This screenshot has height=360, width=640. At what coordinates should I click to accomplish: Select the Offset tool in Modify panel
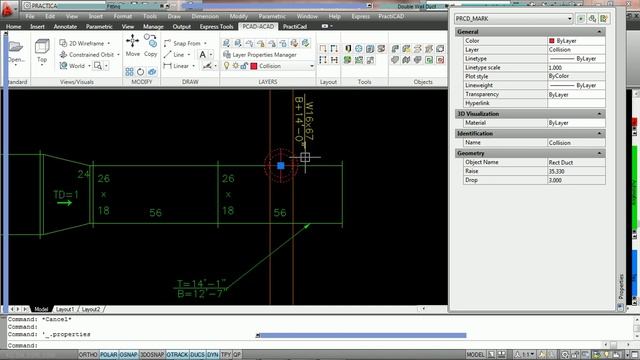[x=152, y=72]
